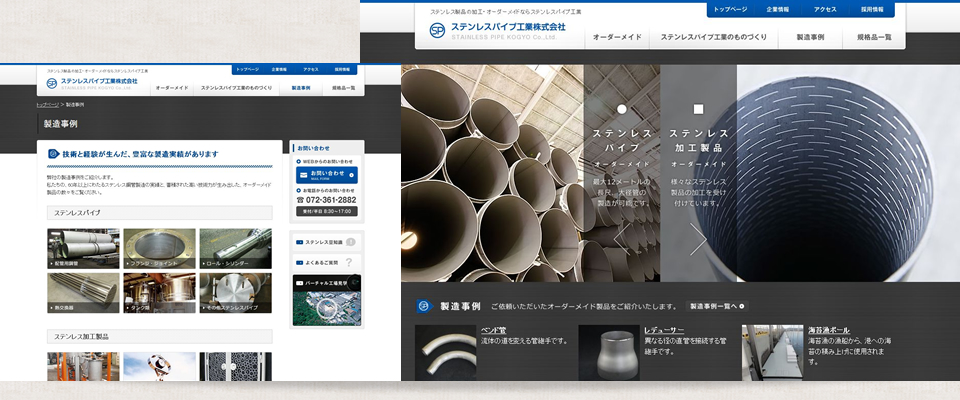This screenshot has height=400, width=960.
Task: Click envelope icon on お問い合わせ mail button
Action: coord(302,175)
